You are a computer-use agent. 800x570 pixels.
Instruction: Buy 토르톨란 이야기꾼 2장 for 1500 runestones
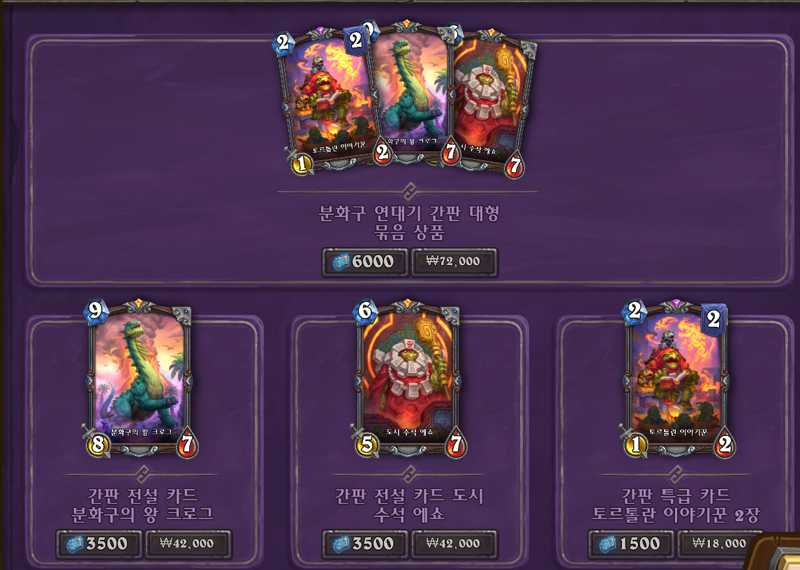(x=631, y=544)
